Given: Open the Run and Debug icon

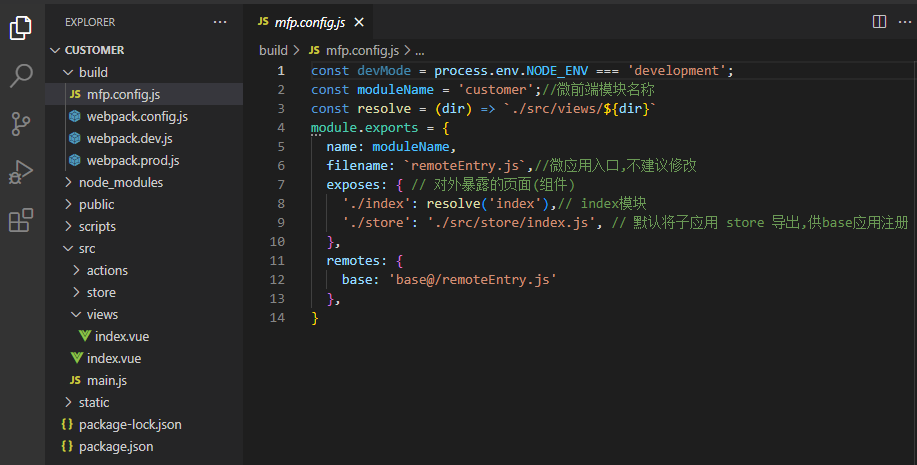Looking at the screenshot, I should tap(21, 172).
